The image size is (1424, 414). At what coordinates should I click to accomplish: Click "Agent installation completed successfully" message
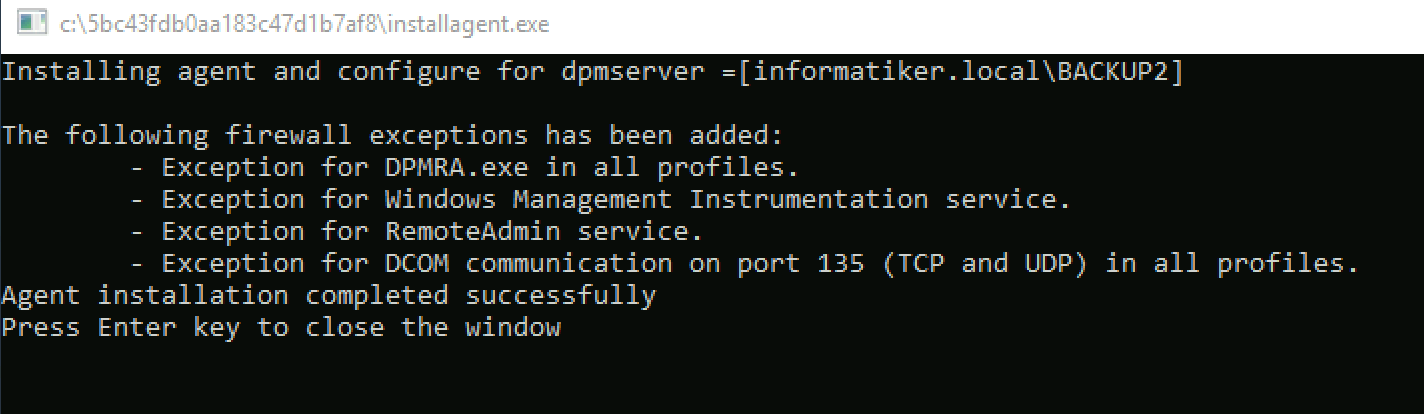(x=329, y=296)
